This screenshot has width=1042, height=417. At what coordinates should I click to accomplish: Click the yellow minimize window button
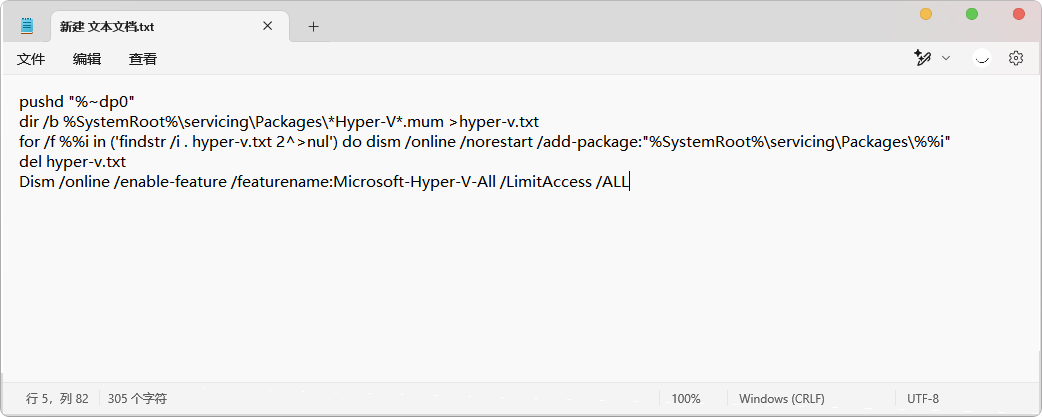(925, 14)
